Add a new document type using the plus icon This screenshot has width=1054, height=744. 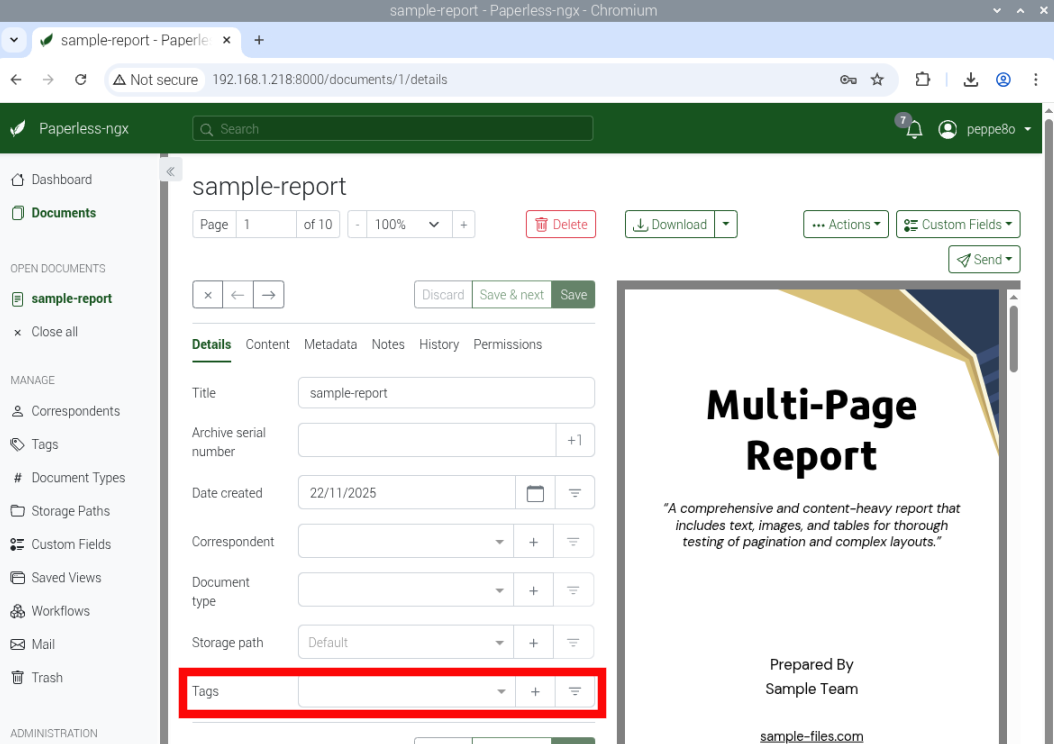533,589
